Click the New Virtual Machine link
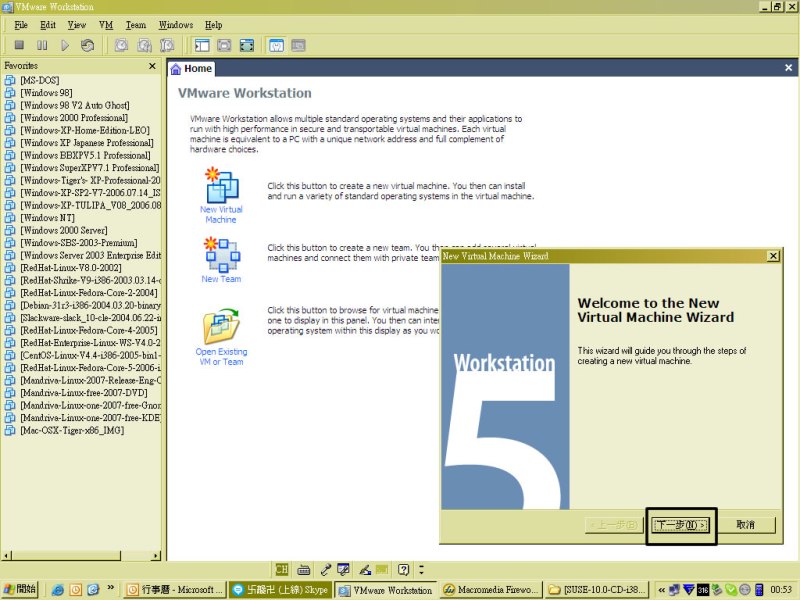800x600 pixels. 221,215
